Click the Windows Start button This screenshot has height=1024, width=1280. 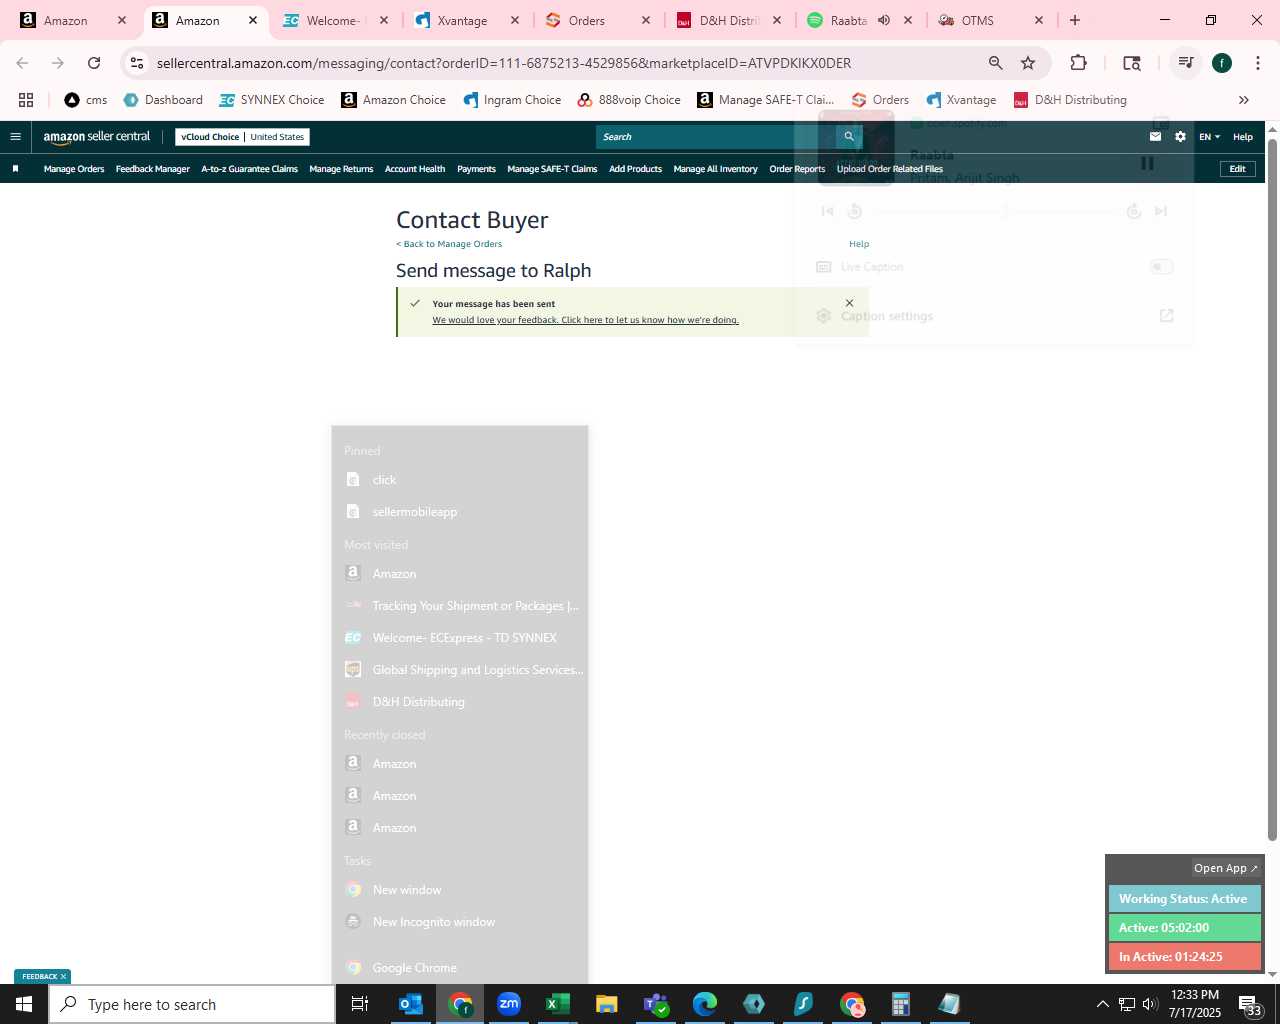(x=24, y=1004)
